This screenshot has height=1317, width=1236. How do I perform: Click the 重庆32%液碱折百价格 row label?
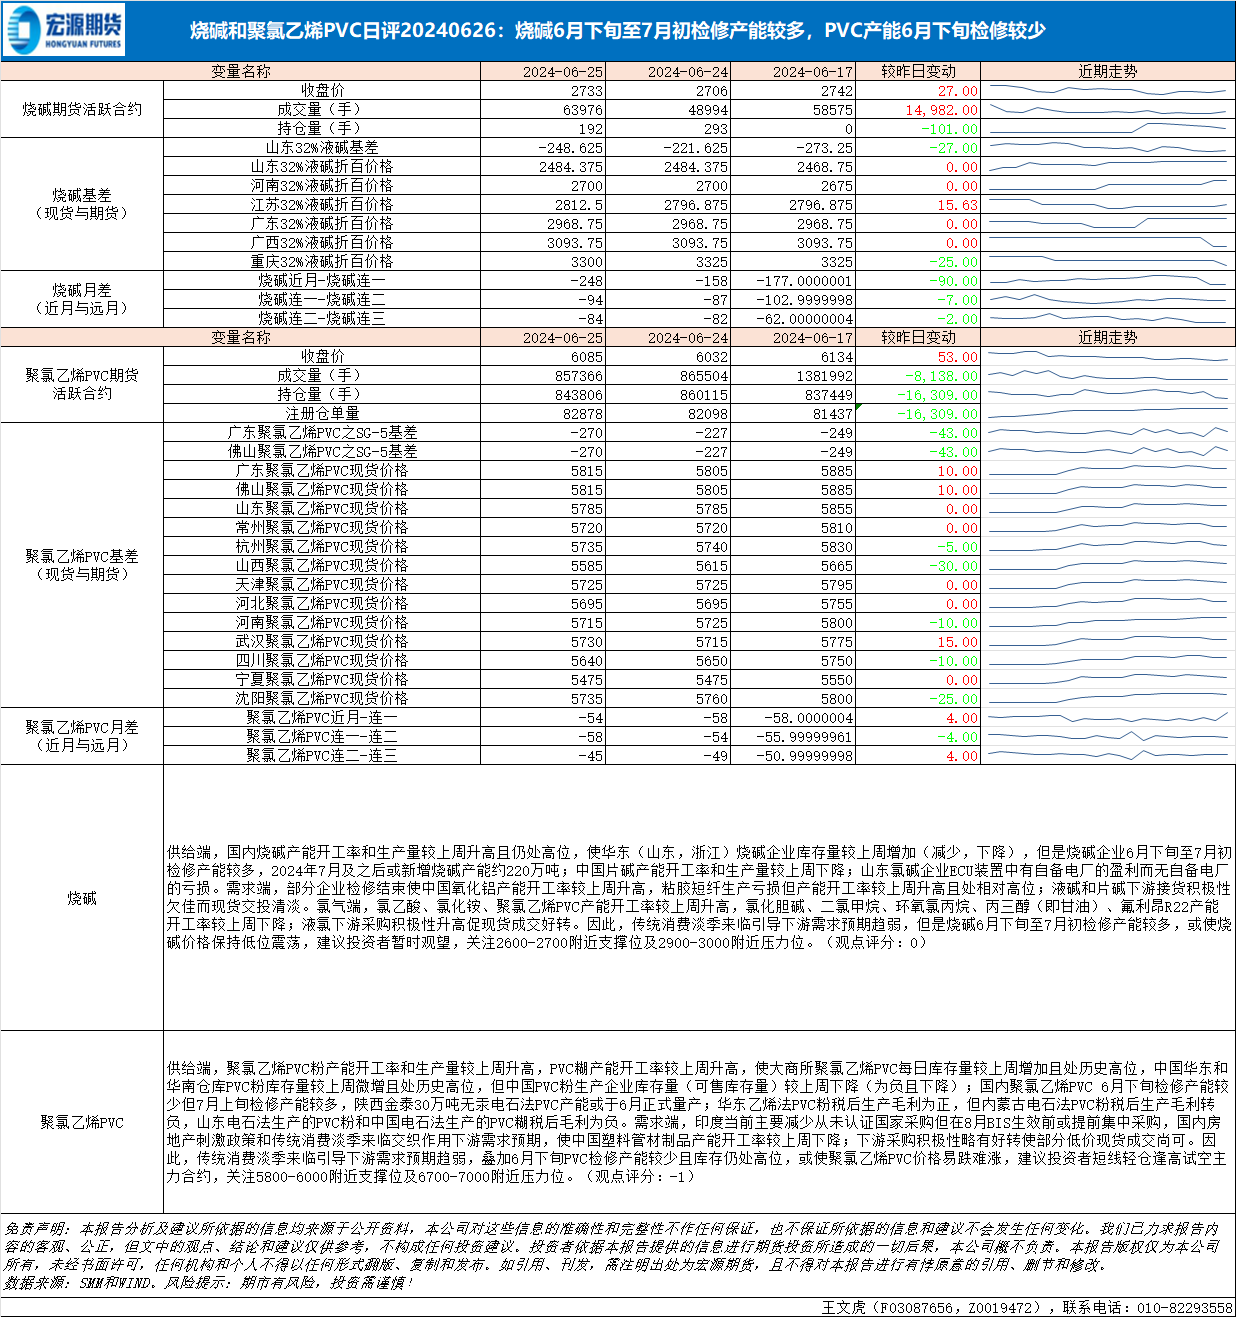(x=321, y=262)
